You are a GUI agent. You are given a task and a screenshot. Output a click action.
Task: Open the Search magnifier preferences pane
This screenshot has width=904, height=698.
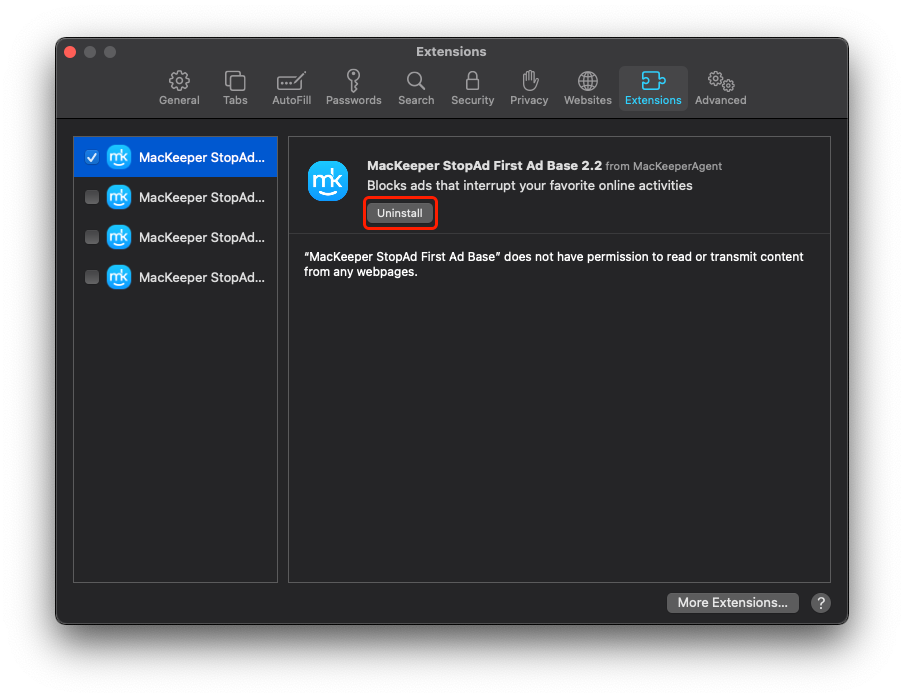point(416,88)
